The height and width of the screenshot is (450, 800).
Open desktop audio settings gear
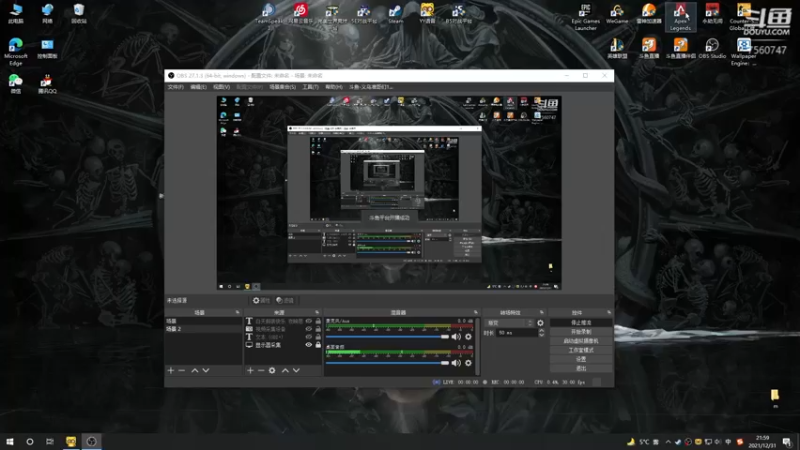pos(468,363)
